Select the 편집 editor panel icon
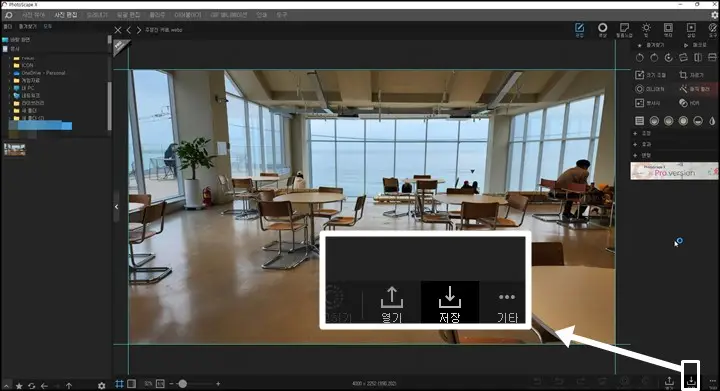This screenshot has width=720, height=391. click(x=579, y=30)
